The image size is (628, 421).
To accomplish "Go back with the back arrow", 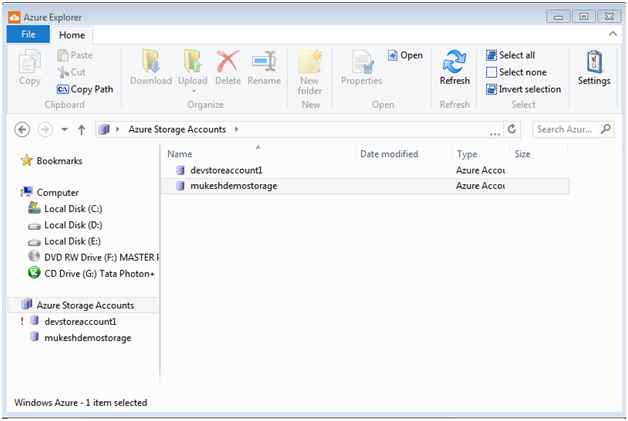I will (x=22, y=129).
